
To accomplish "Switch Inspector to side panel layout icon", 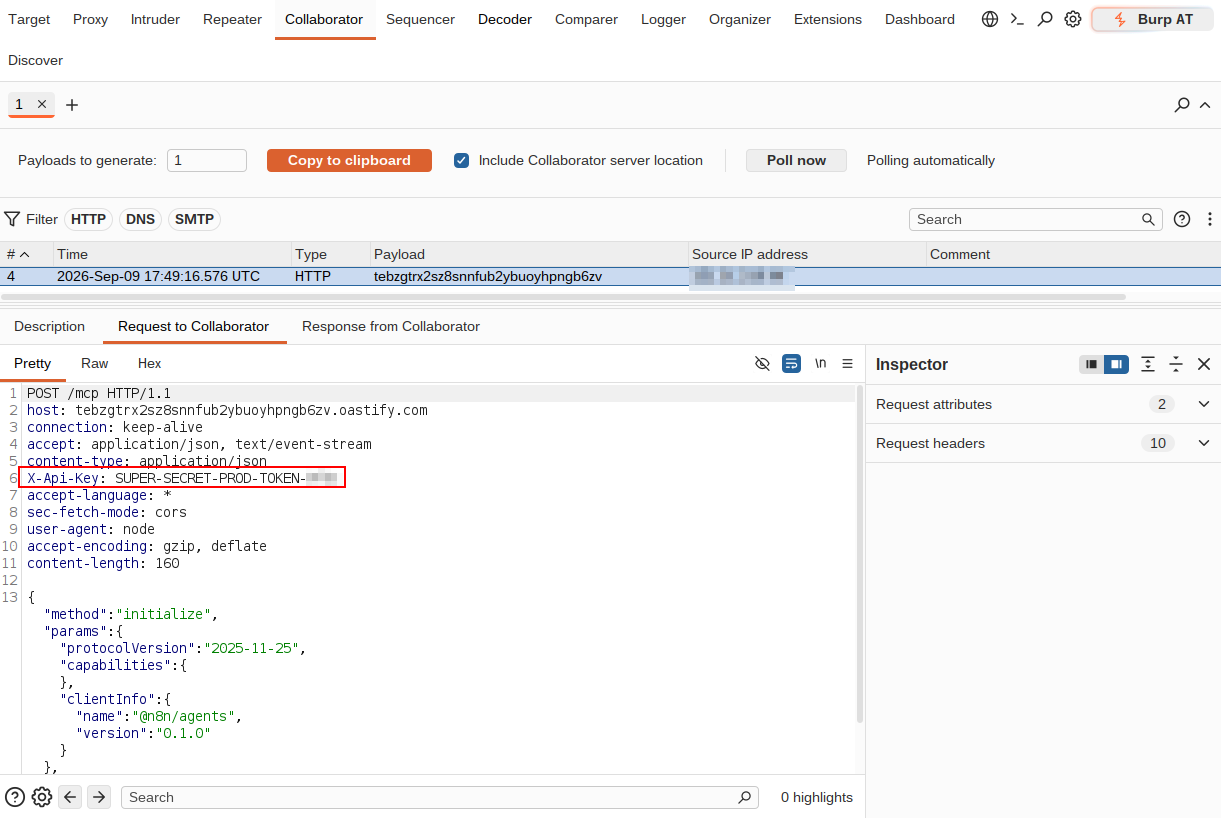I will click(x=1116, y=364).
